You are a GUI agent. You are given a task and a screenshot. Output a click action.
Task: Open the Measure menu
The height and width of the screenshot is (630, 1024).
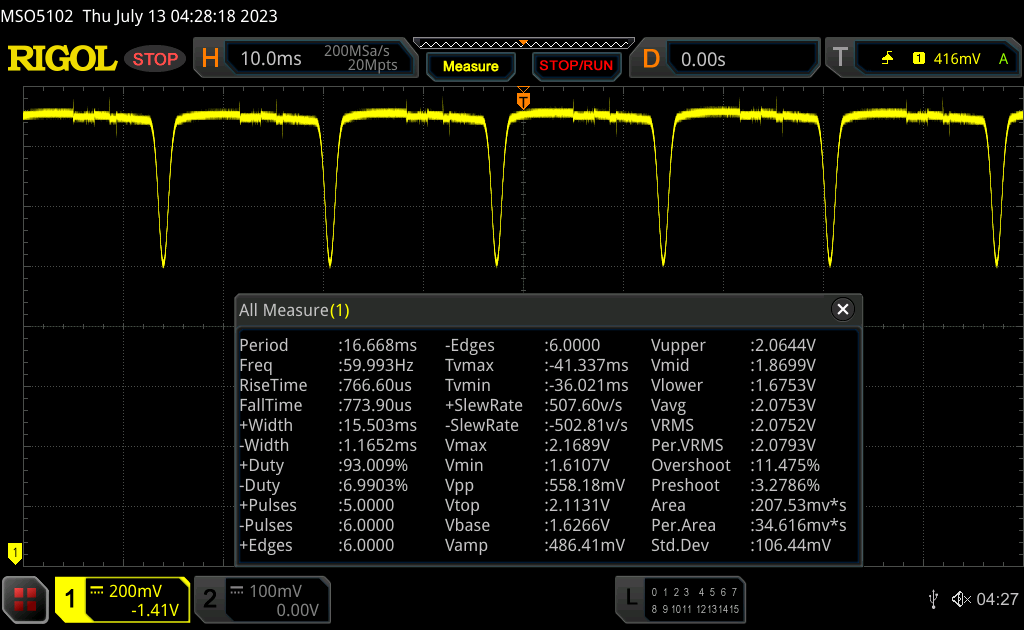[x=470, y=66]
